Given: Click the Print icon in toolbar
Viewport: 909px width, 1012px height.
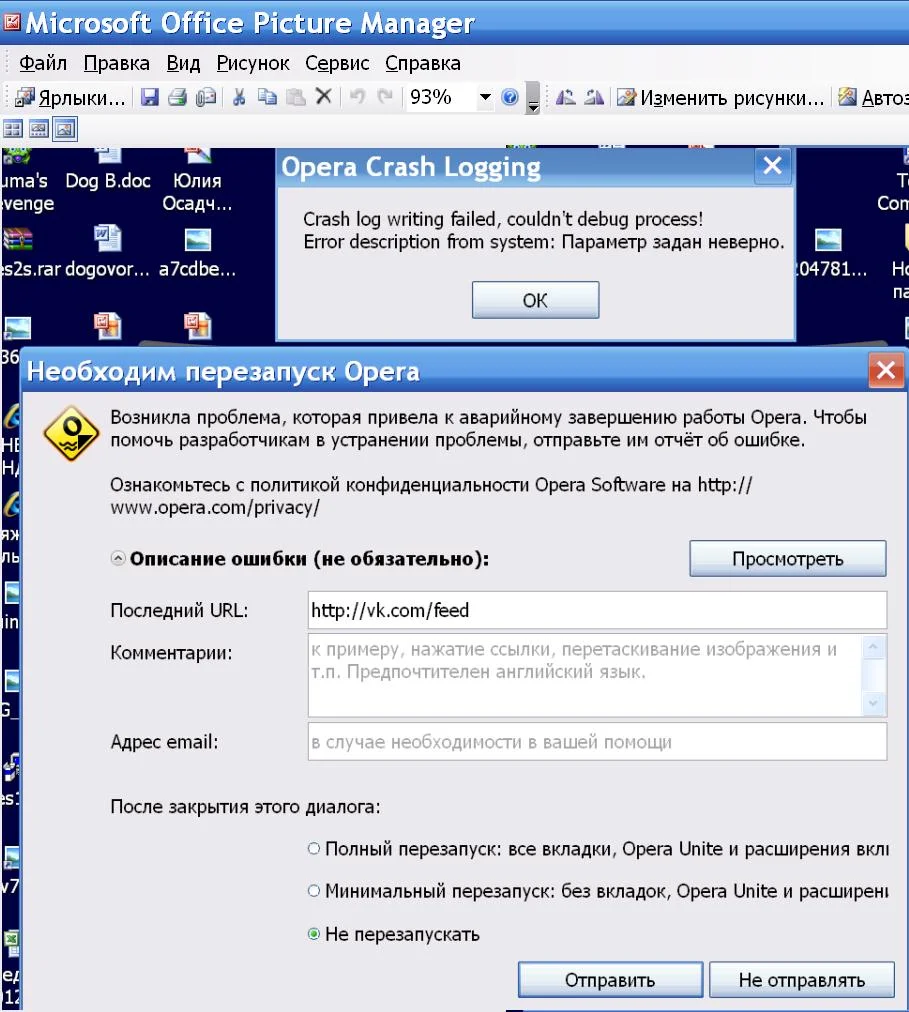Looking at the screenshot, I should [x=178, y=97].
